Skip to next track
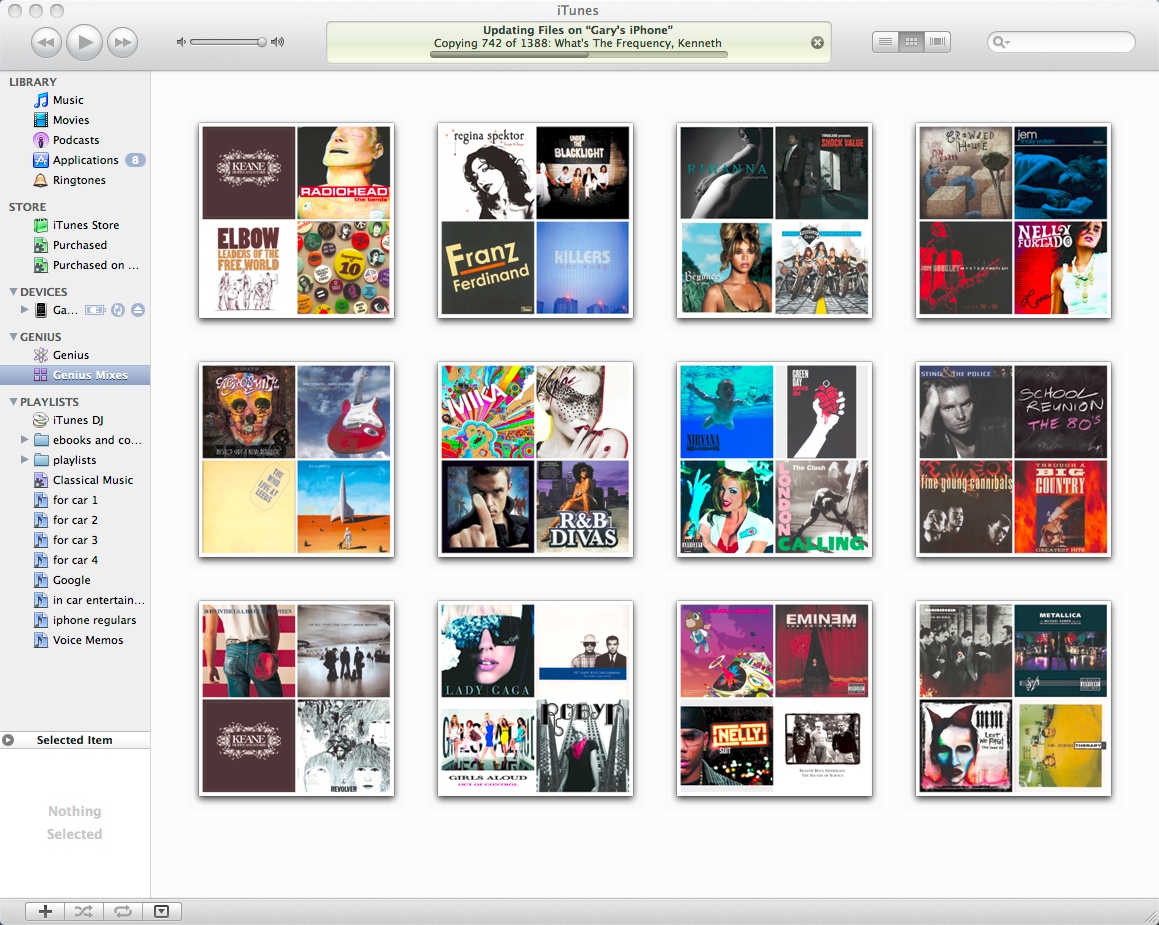The width and height of the screenshot is (1159, 925). pyautogui.click(x=123, y=42)
